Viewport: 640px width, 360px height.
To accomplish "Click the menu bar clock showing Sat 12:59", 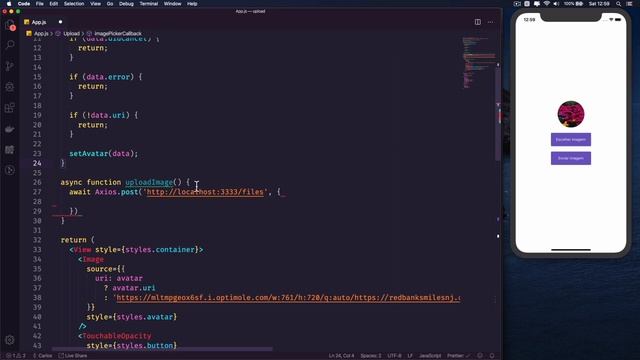I will (599, 4).
